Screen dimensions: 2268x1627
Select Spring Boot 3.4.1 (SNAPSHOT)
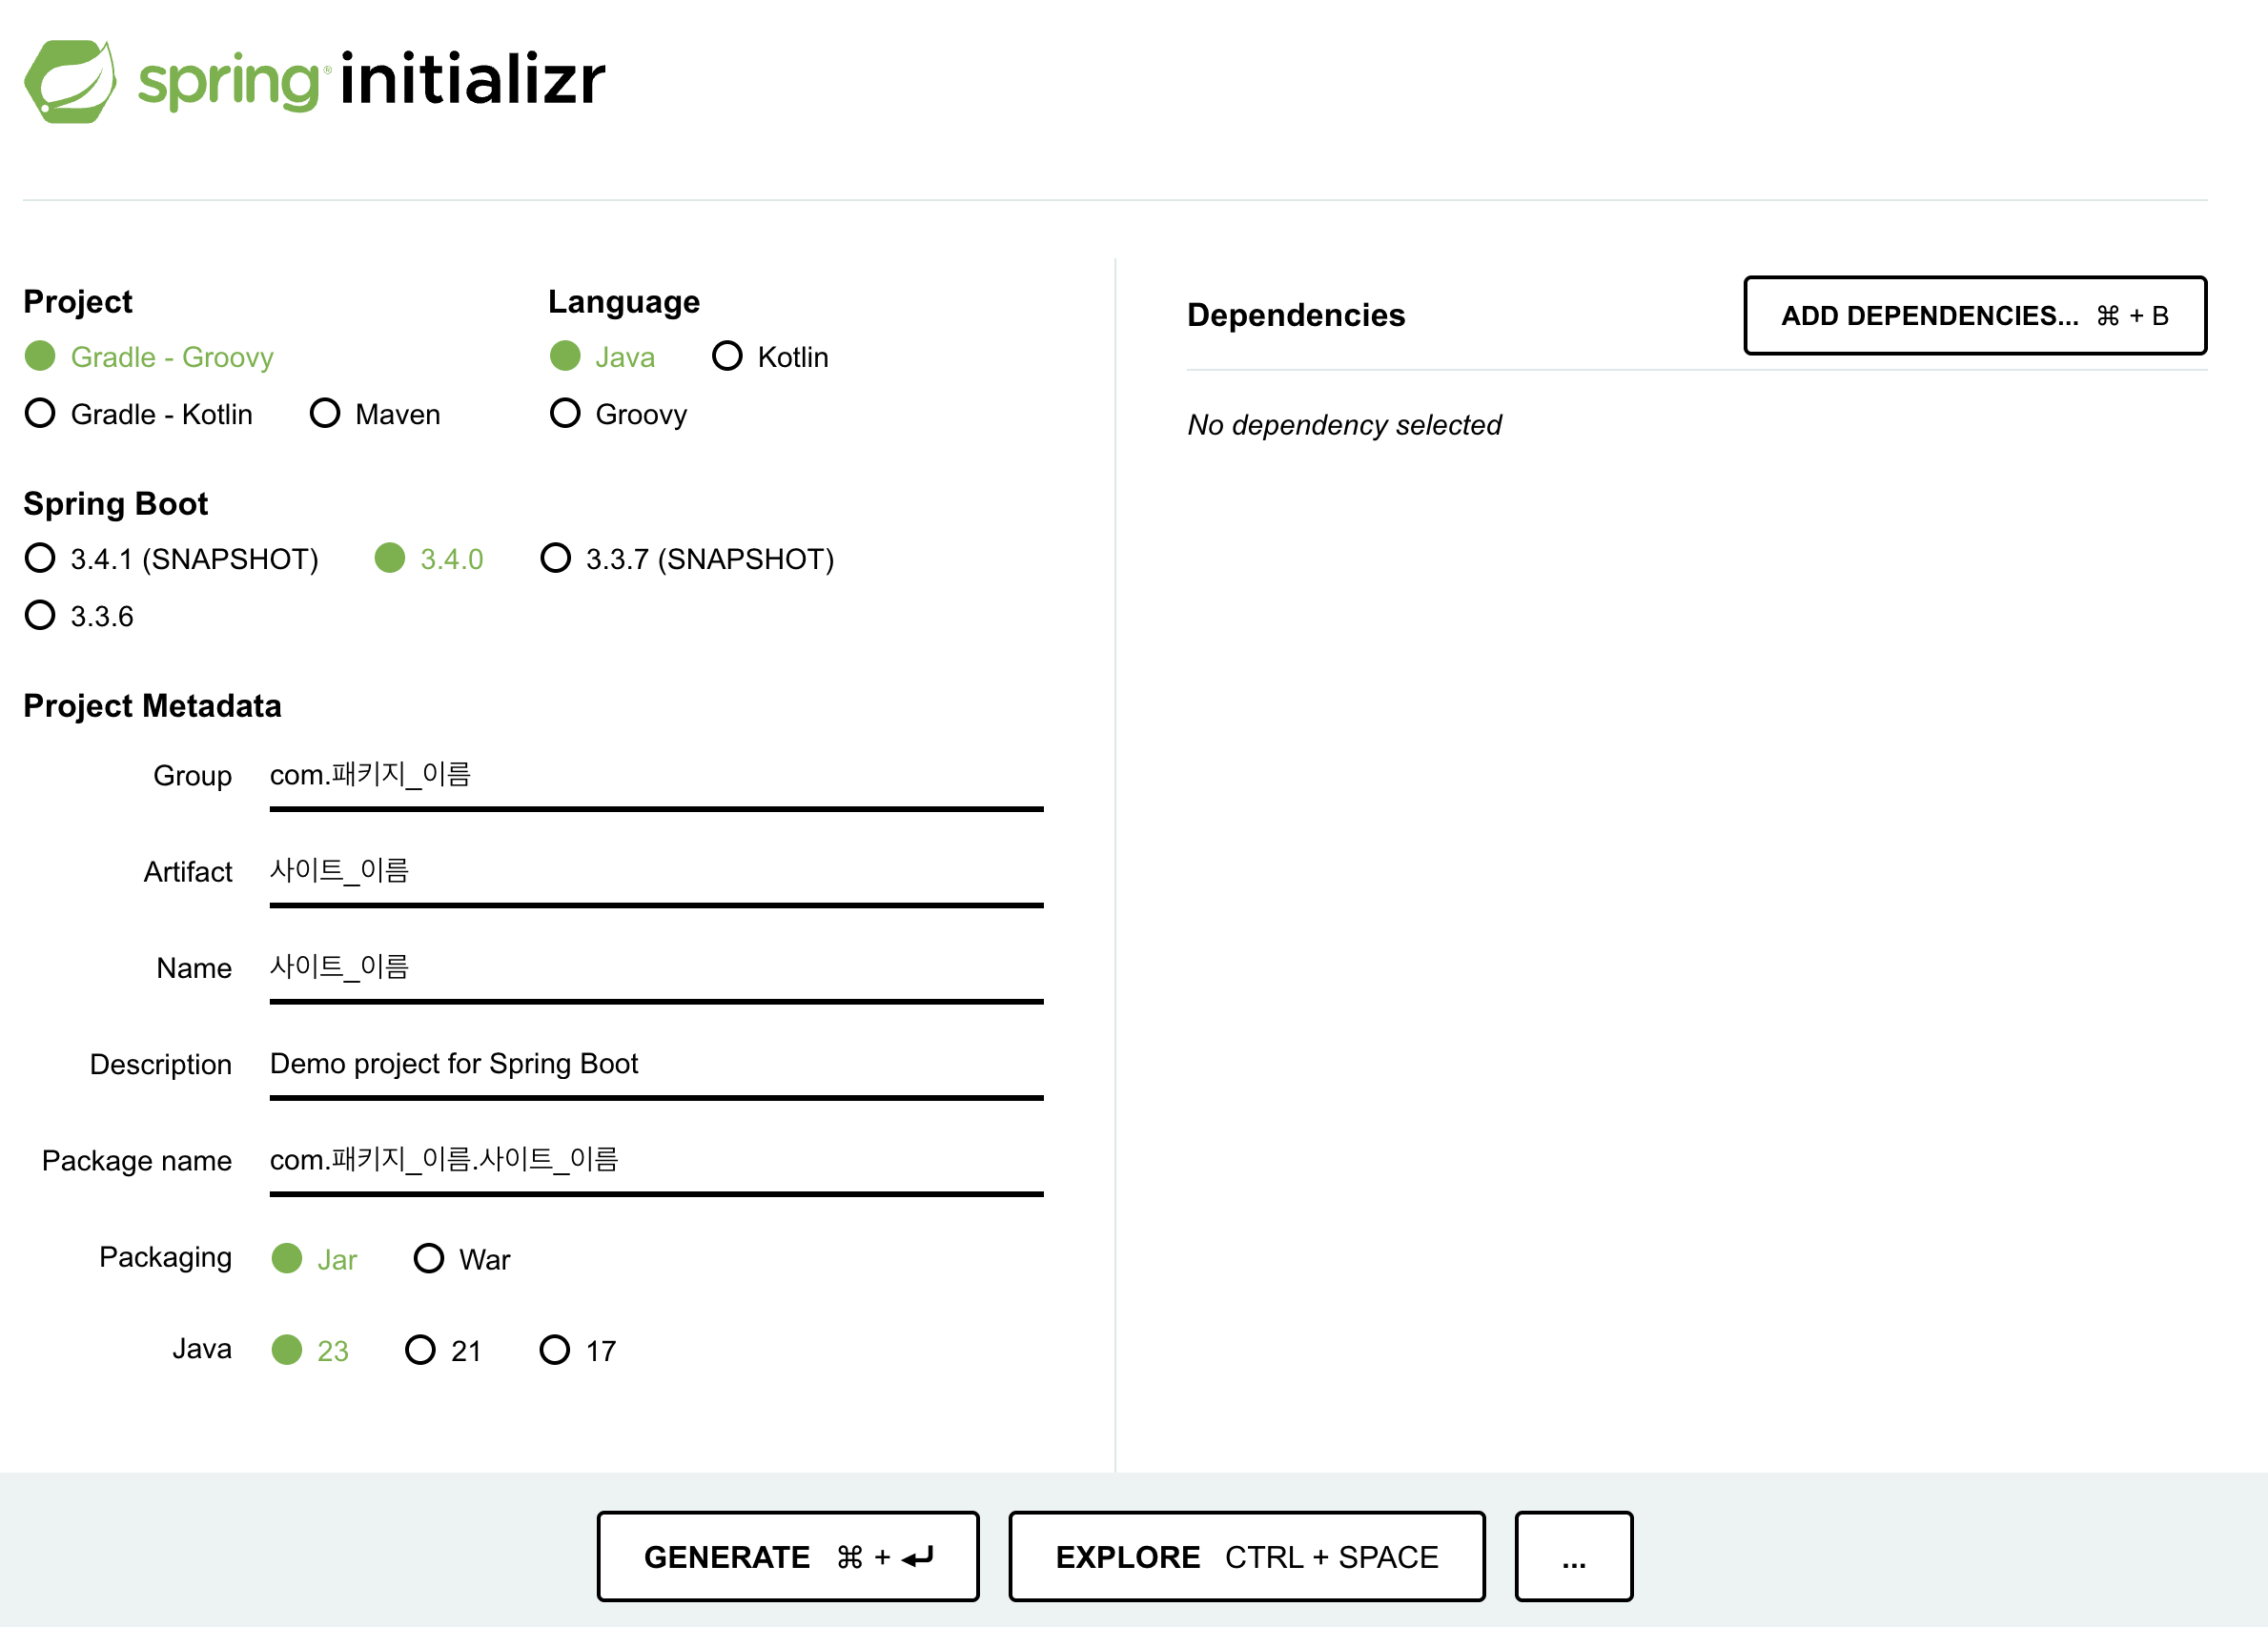tap(40, 559)
